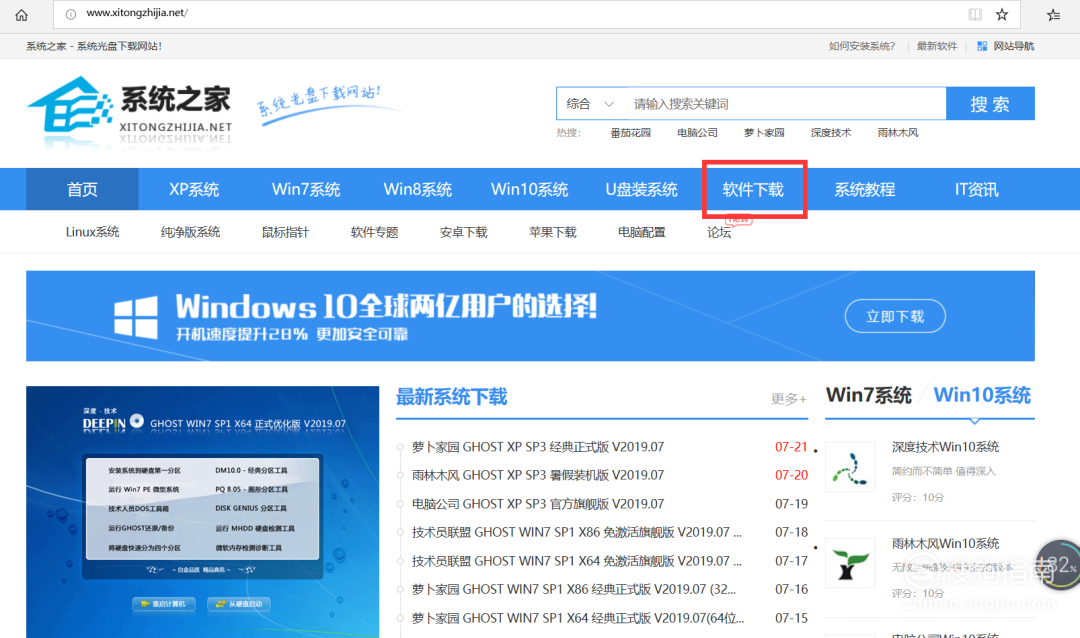This screenshot has height=638, width=1080.
Task: Open 雨林木风 GHOST XP SP3 暑假装机版 entry
Action: [538, 475]
